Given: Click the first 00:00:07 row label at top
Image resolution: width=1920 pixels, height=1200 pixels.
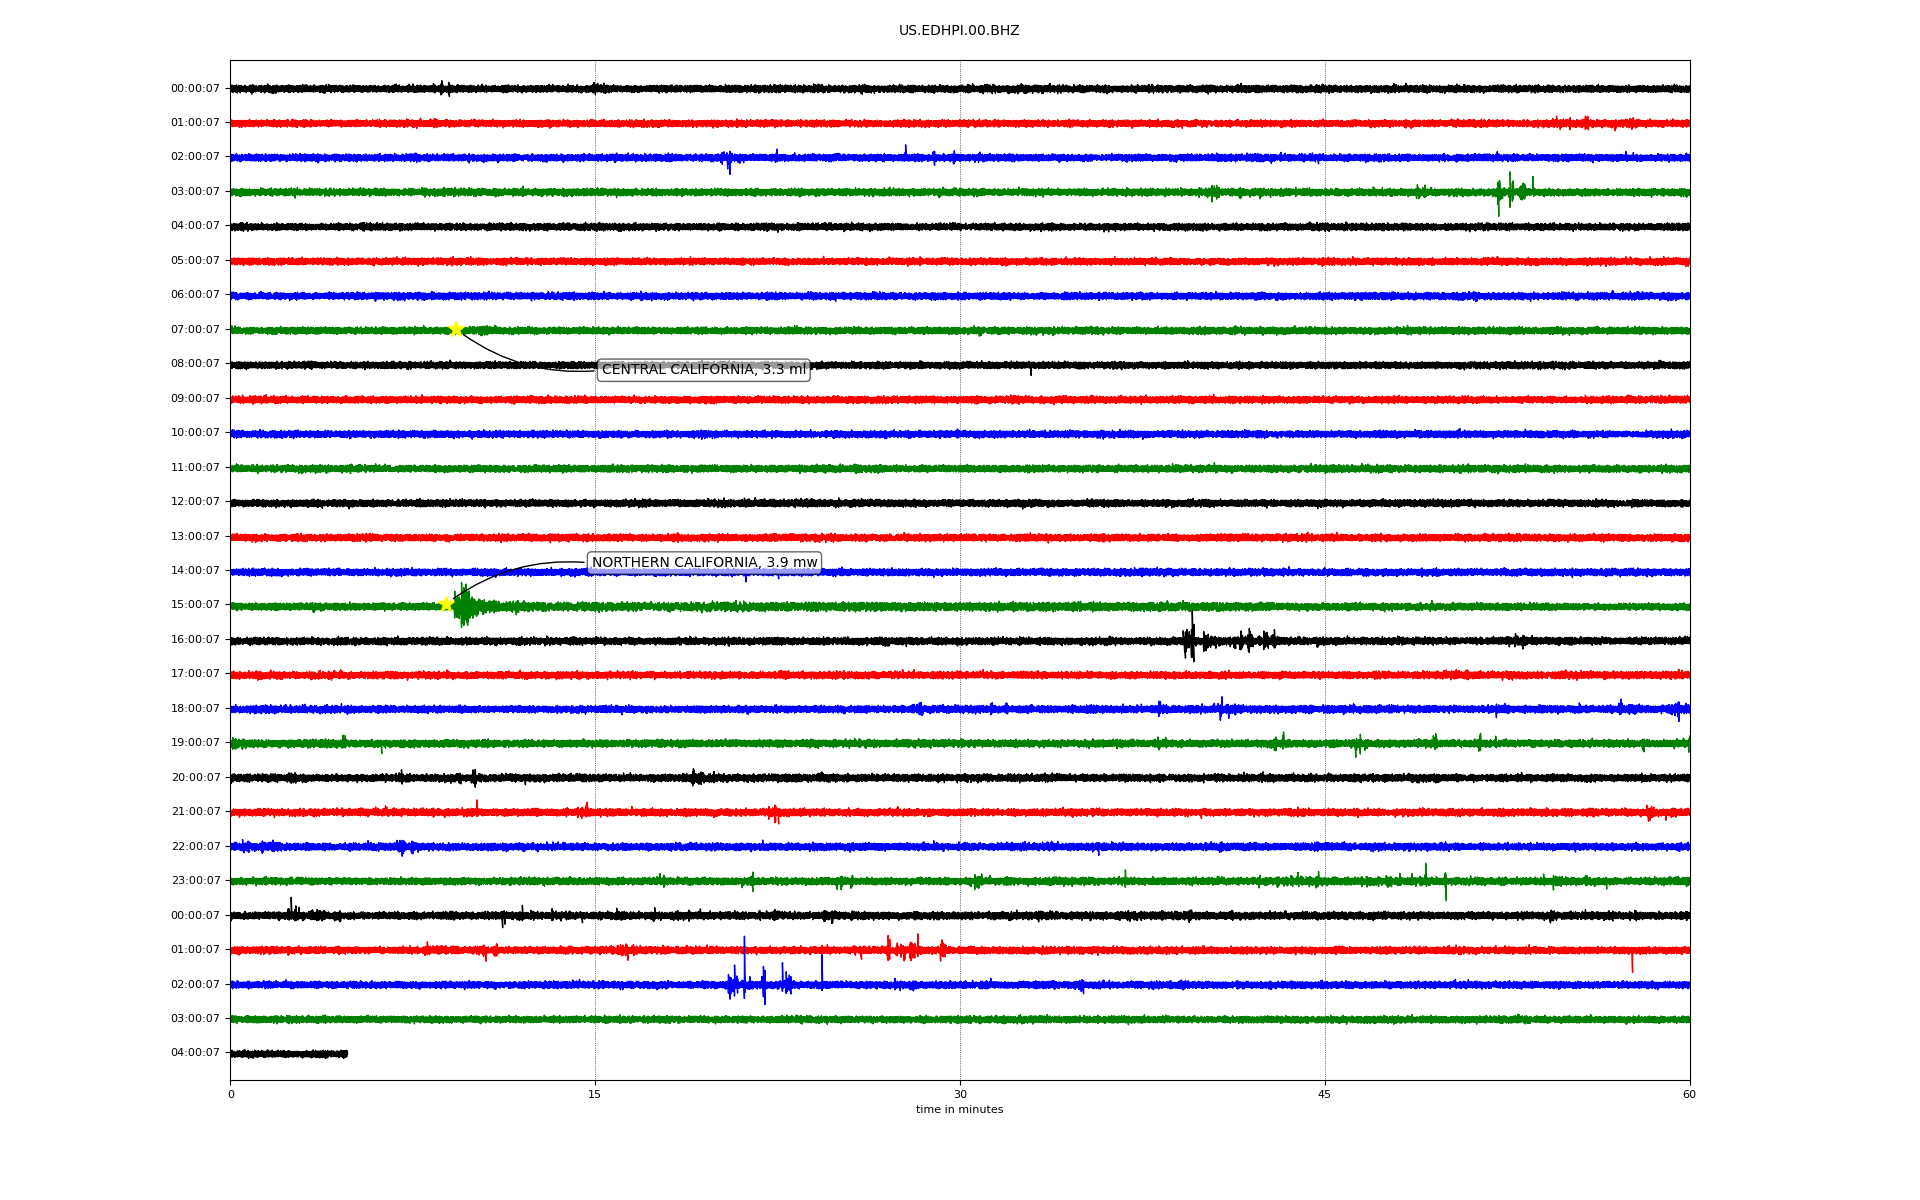Looking at the screenshot, I should [195, 89].
